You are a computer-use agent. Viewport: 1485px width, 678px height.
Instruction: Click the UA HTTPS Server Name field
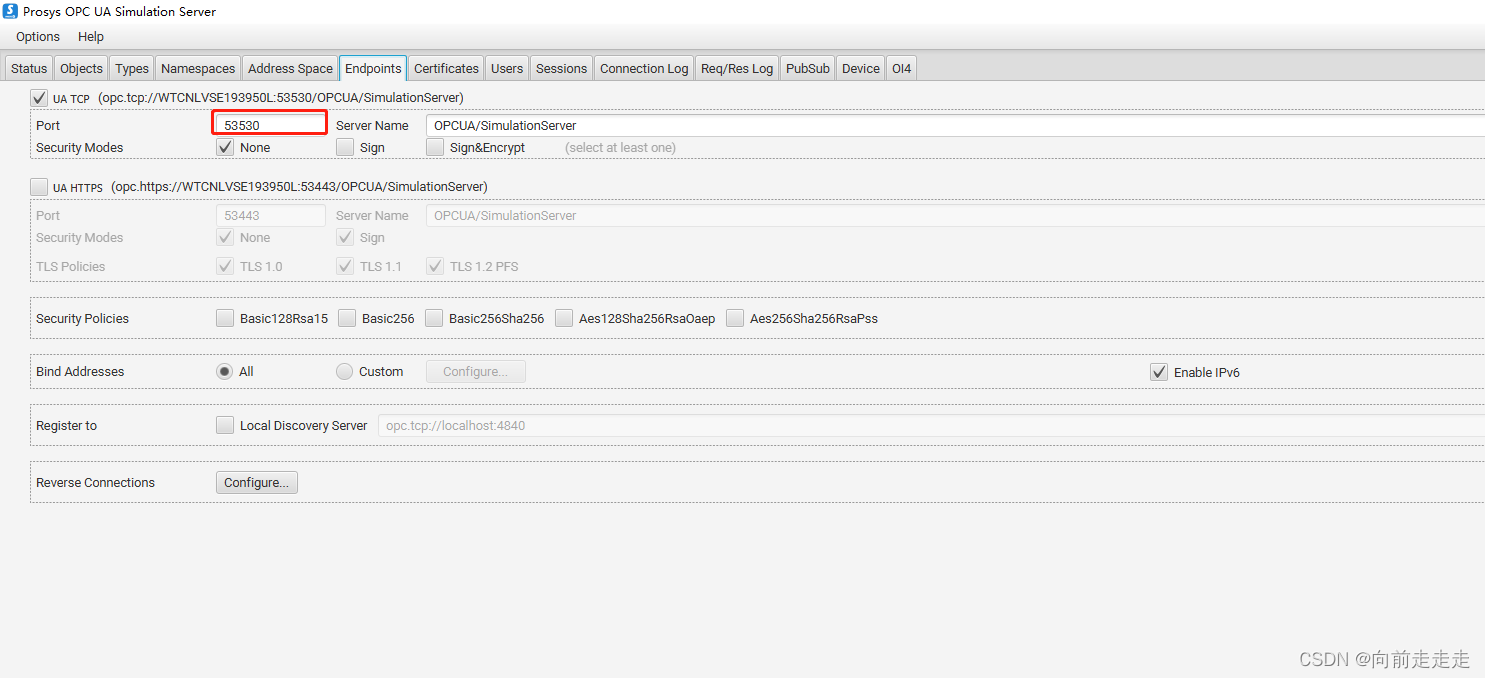pos(955,215)
